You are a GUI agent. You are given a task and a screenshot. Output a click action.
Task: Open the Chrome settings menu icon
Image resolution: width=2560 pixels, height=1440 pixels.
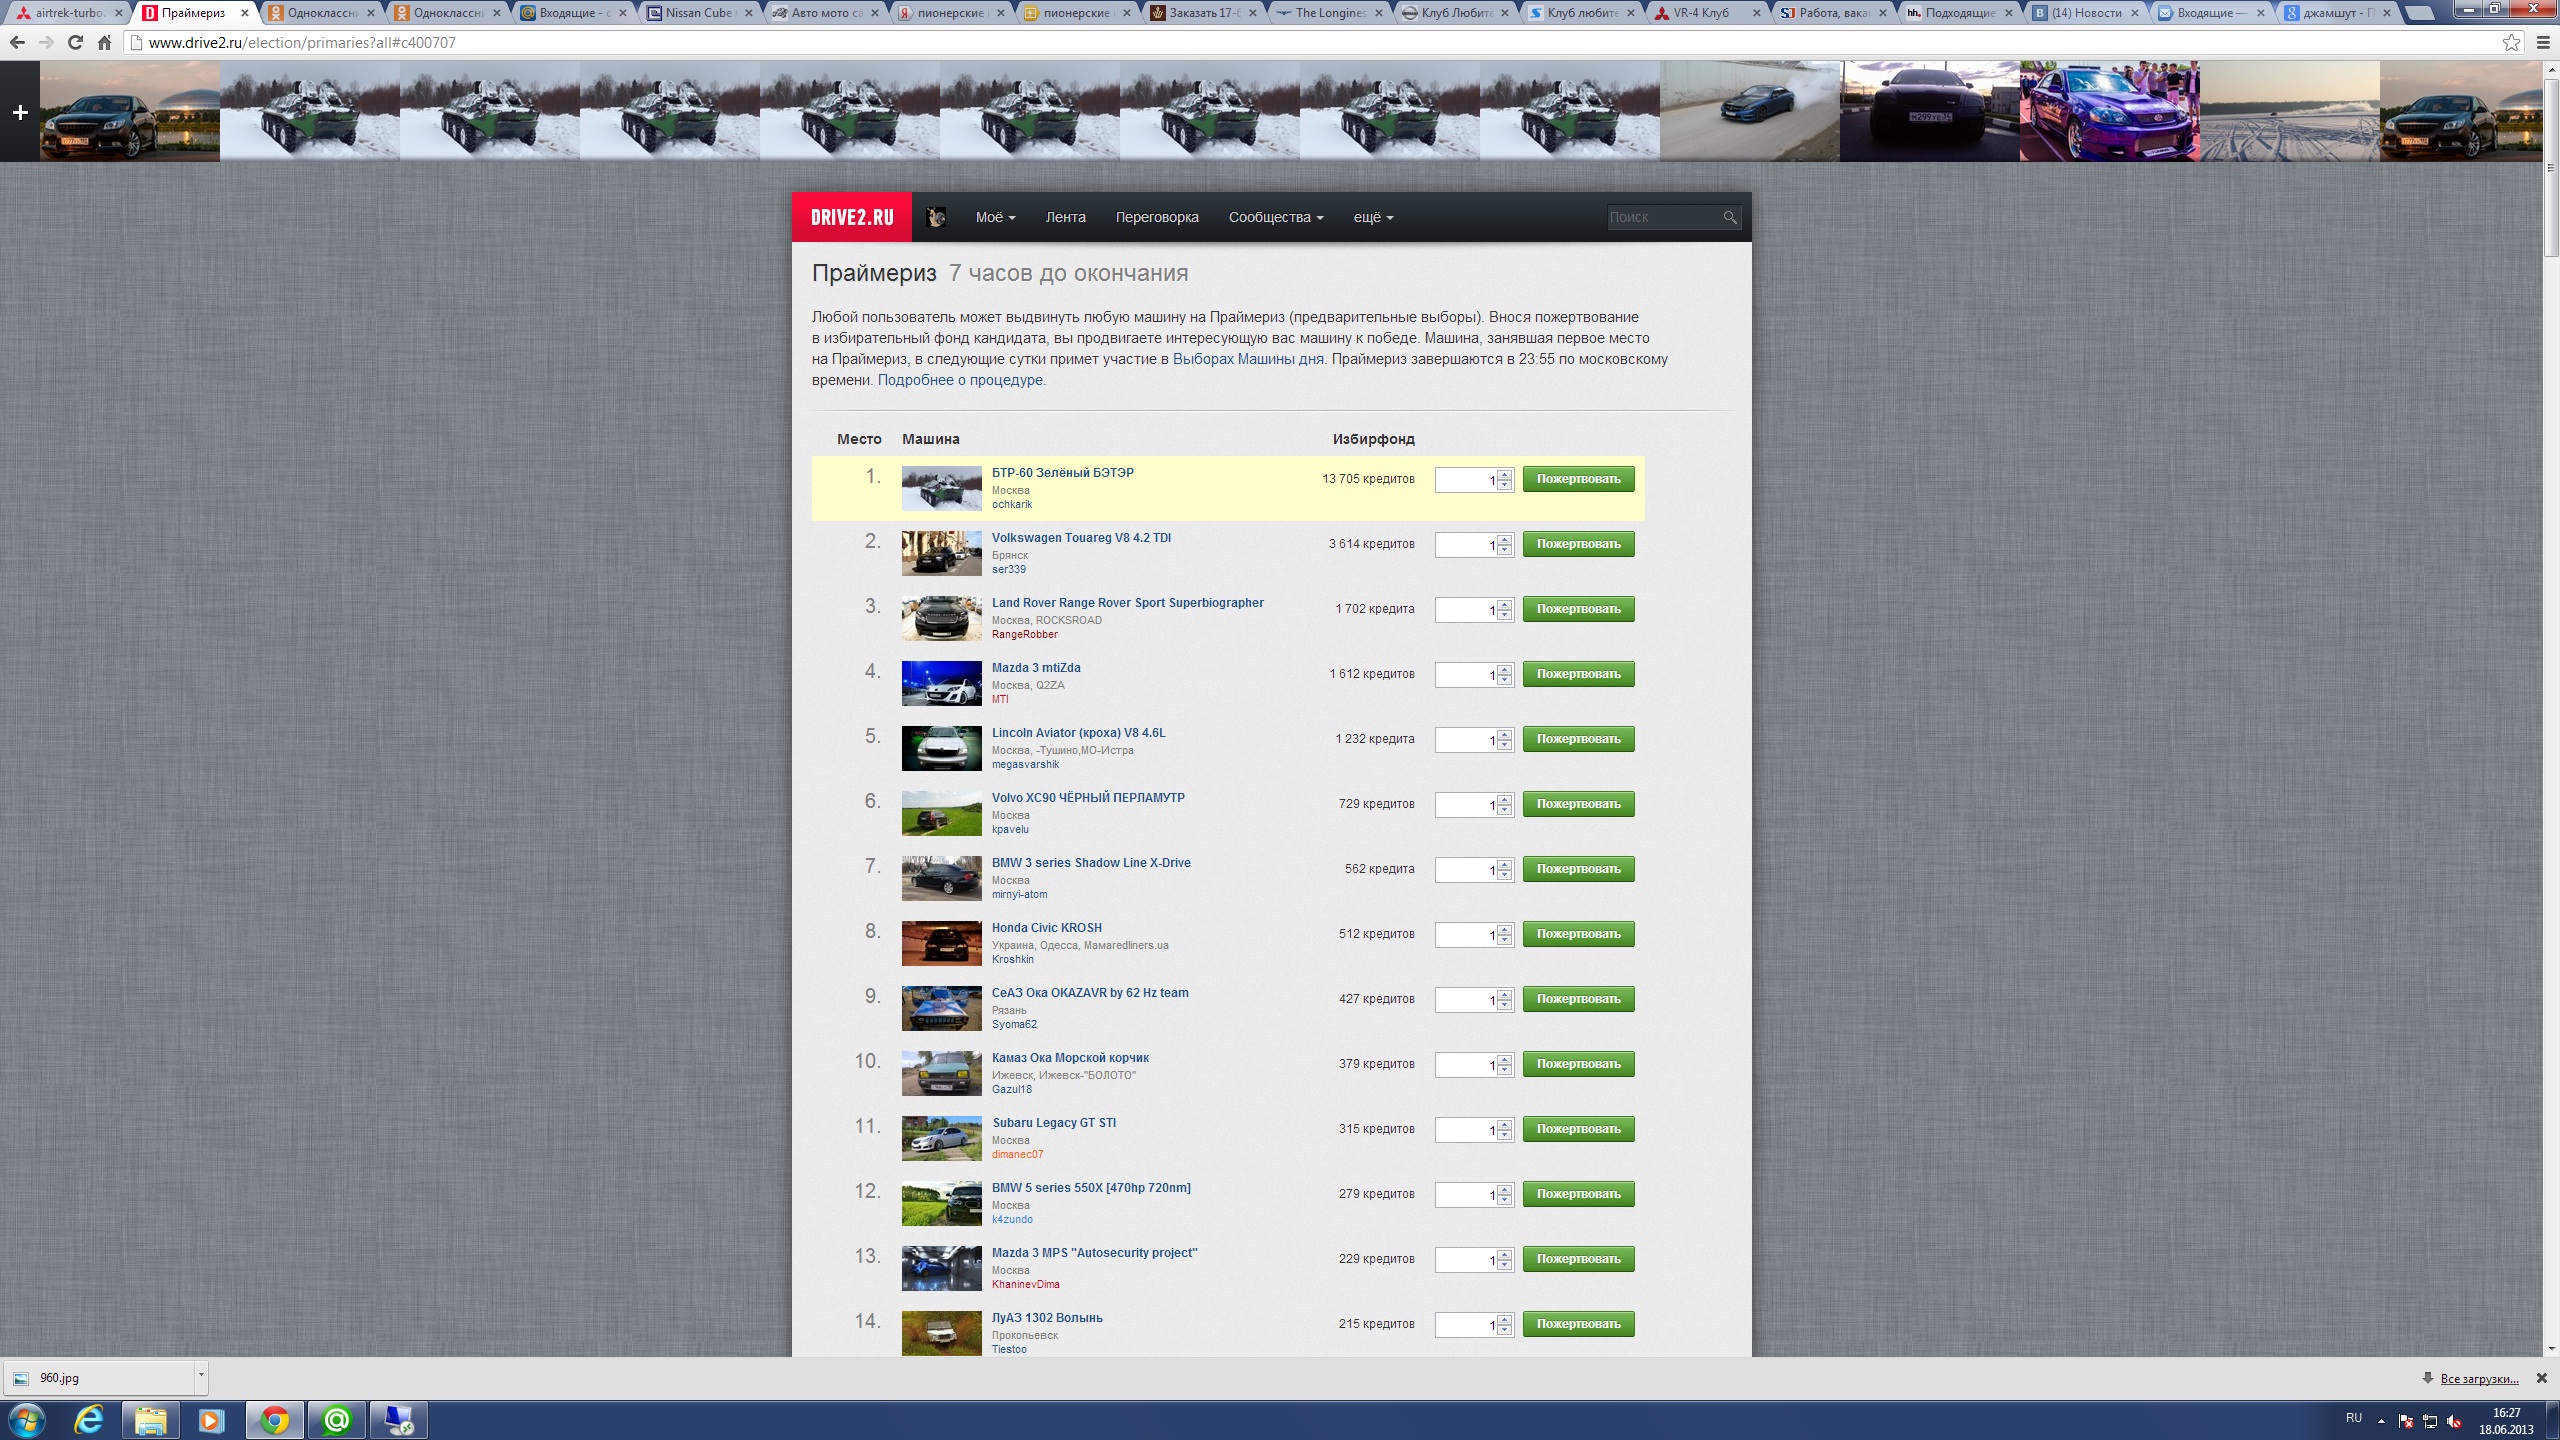2543,43
